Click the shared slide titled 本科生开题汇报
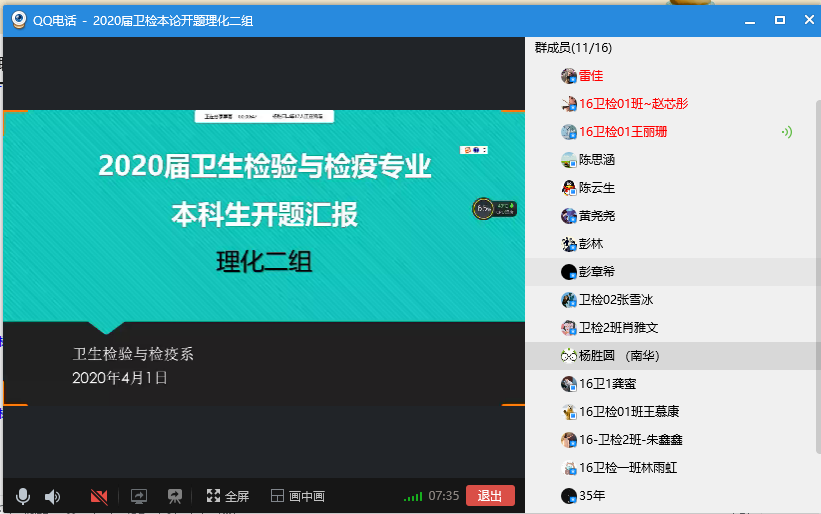Image resolution: width=821 pixels, height=514 pixels. 263,214
